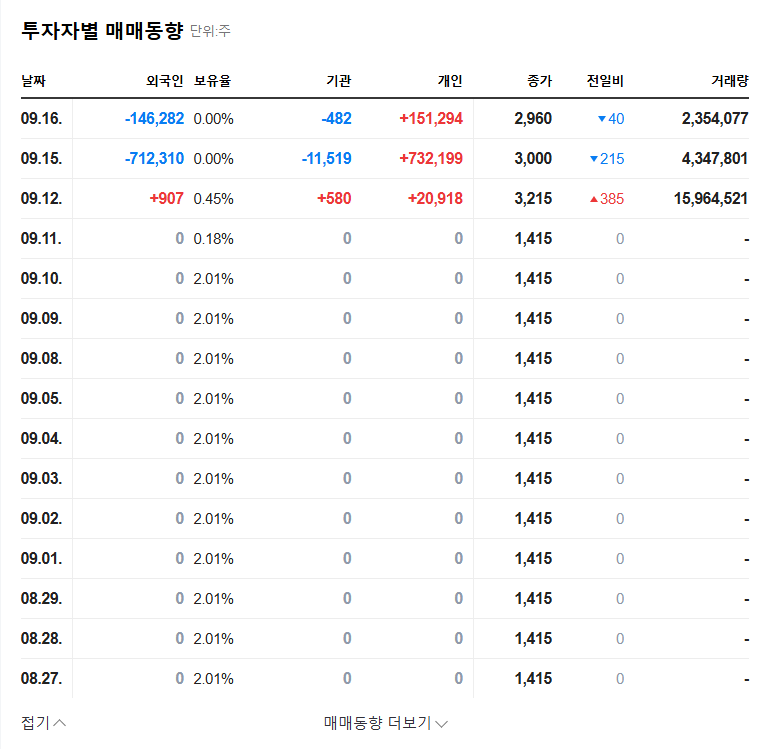
Task: Click the 거래량 column header
Action: coord(730,81)
